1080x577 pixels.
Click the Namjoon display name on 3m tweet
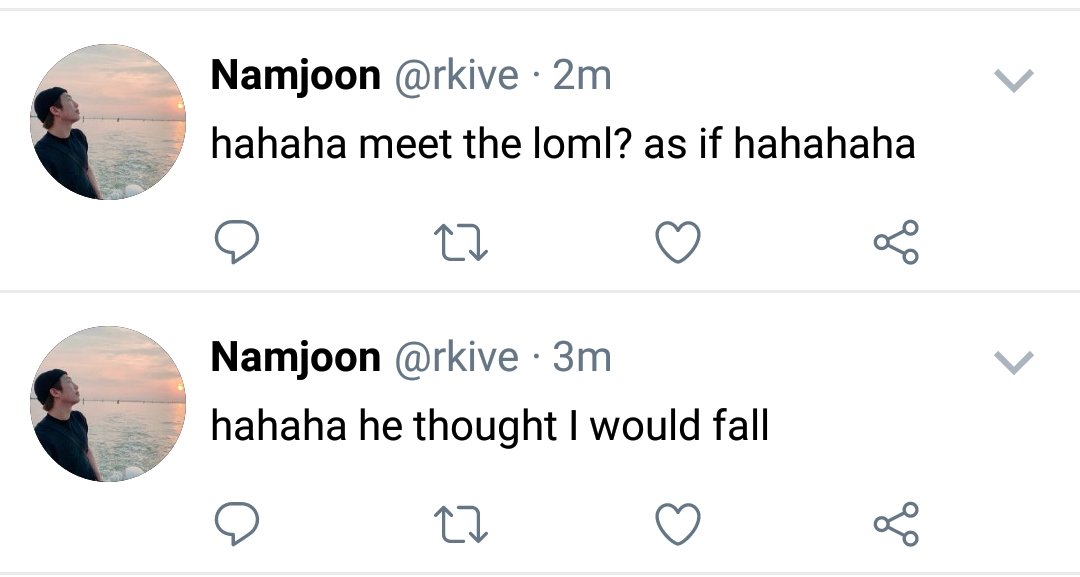(x=295, y=358)
